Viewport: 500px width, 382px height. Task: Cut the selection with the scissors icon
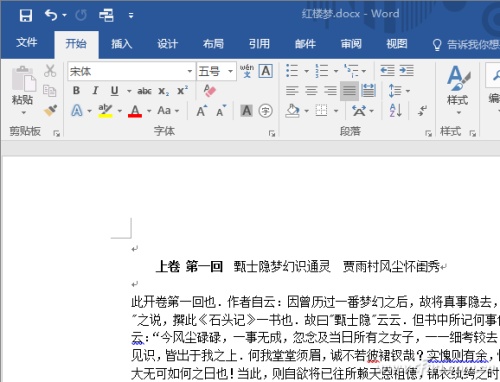[50, 71]
